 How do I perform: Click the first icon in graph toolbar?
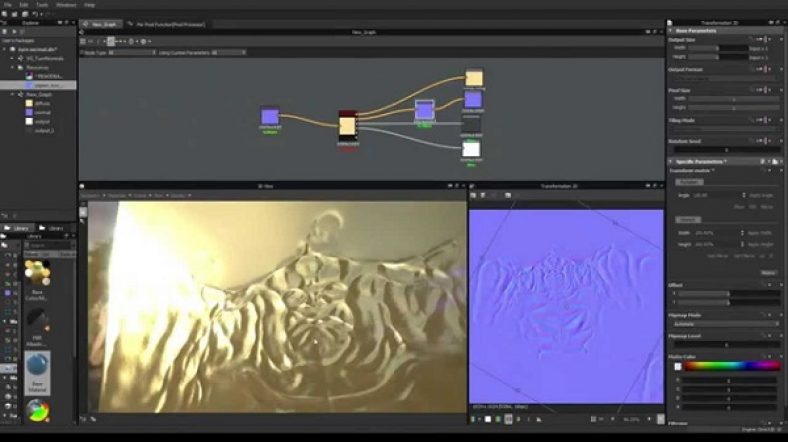point(83,42)
